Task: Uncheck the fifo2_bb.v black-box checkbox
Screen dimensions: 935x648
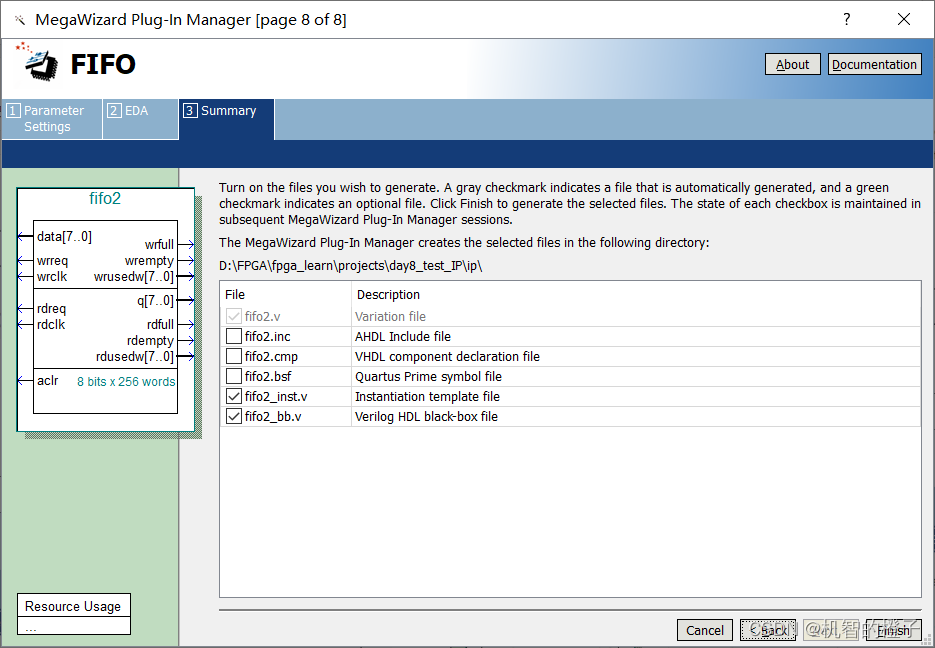Action: click(x=234, y=416)
